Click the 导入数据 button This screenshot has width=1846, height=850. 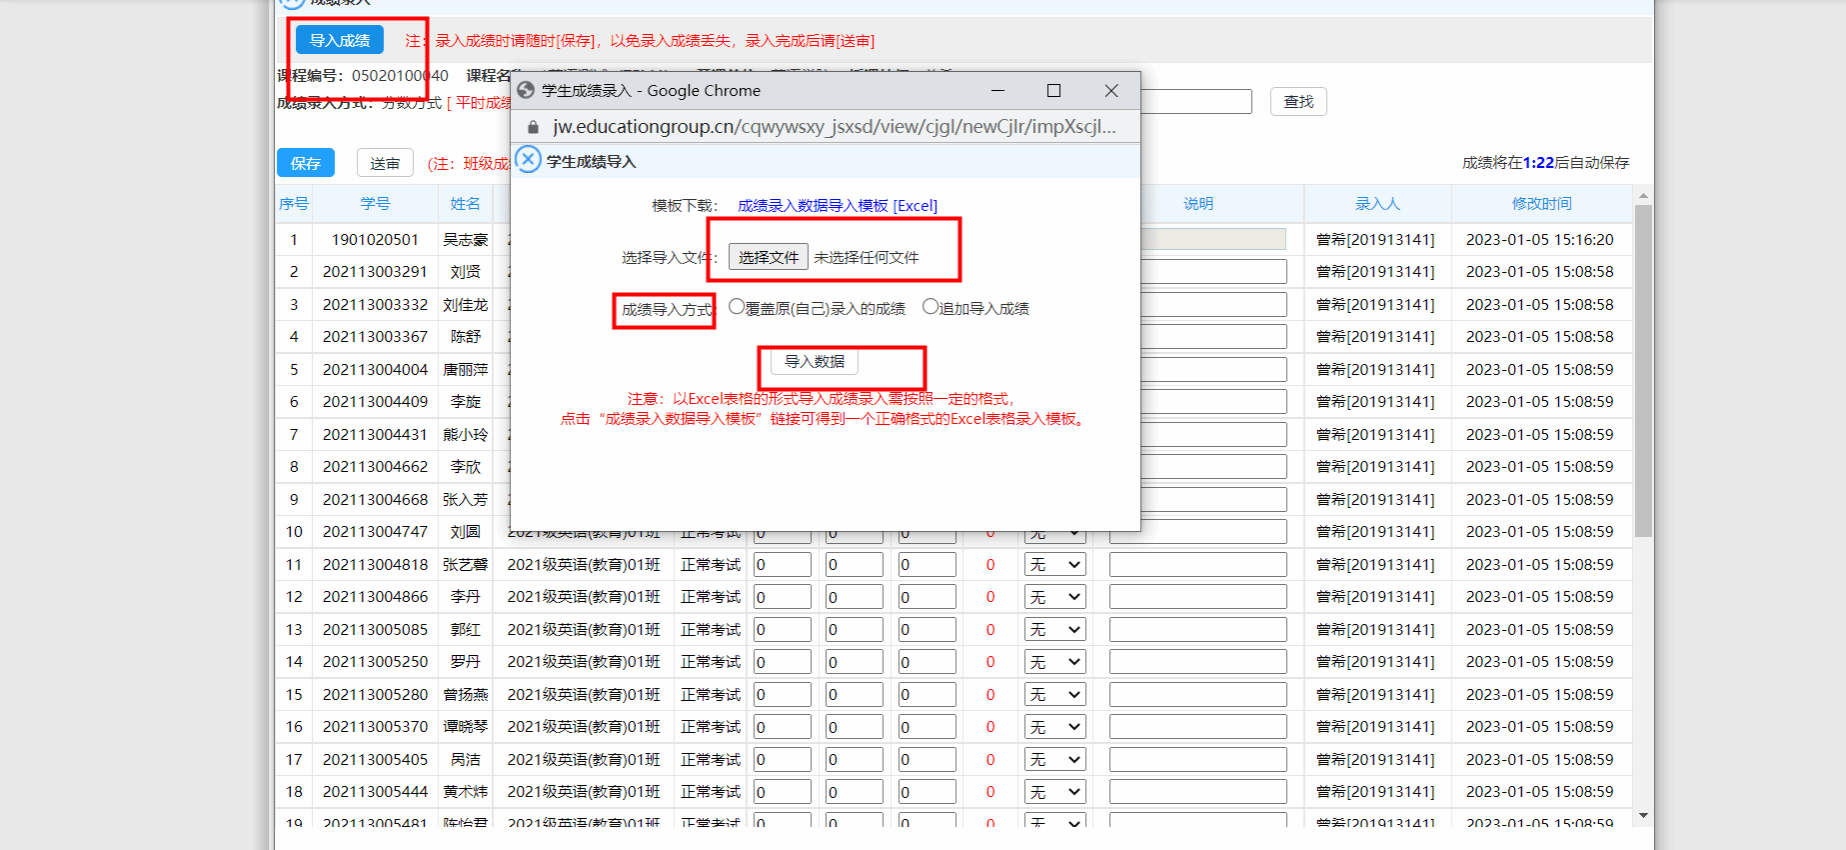[x=814, y=361]
